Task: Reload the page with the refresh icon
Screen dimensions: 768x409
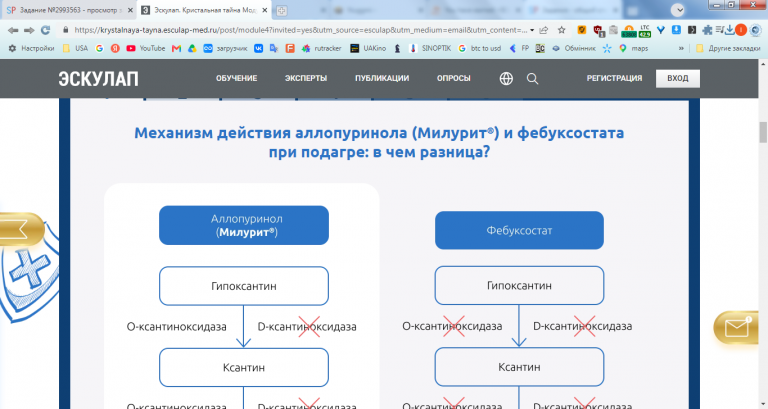Action: pos(46,30)
